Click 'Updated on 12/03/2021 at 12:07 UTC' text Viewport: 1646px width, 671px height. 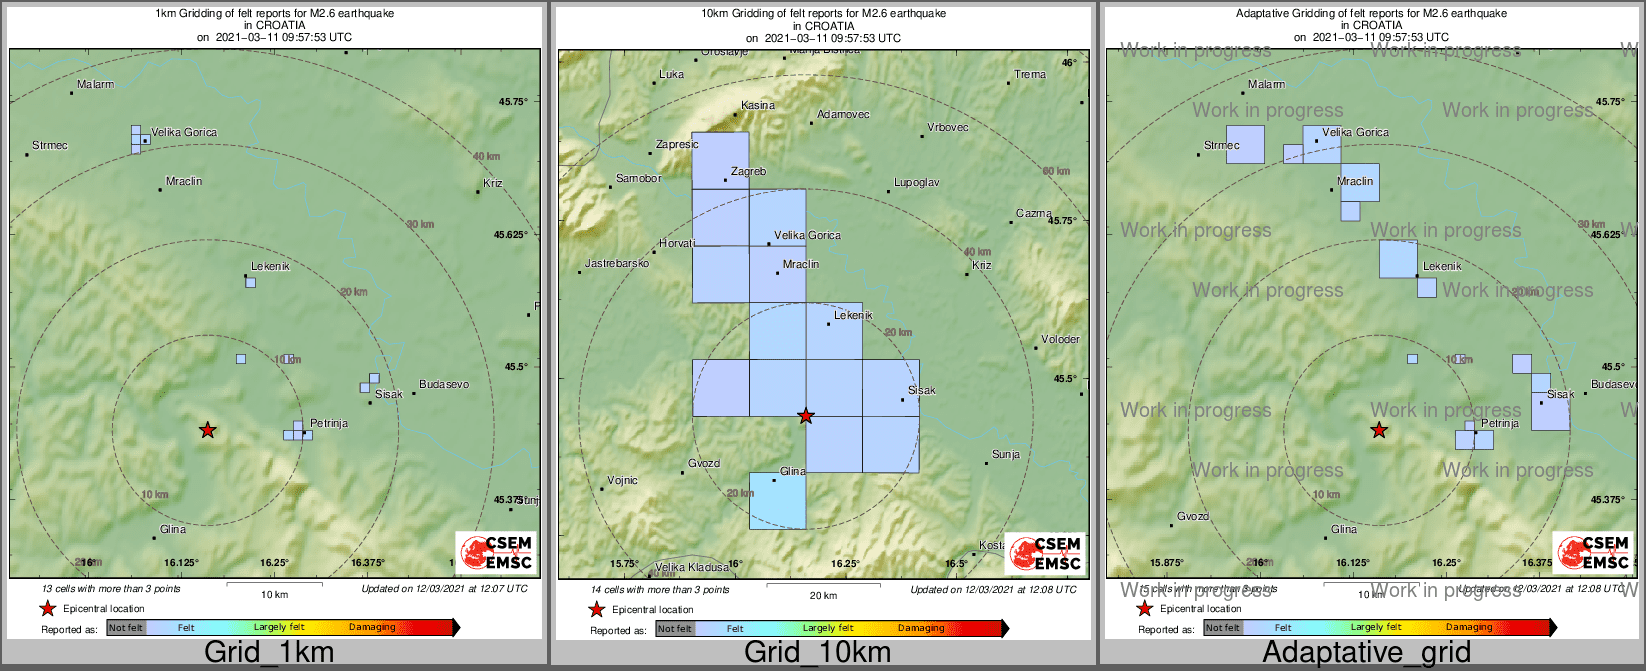[444, 589]
